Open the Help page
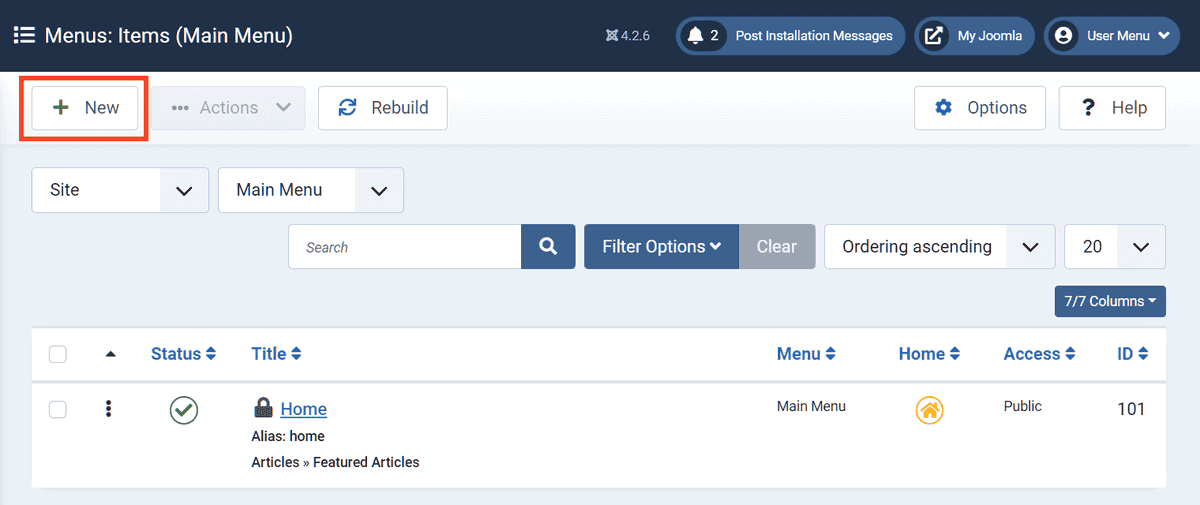This screenshot has height=505, width=1200. tap(1112, 108)
